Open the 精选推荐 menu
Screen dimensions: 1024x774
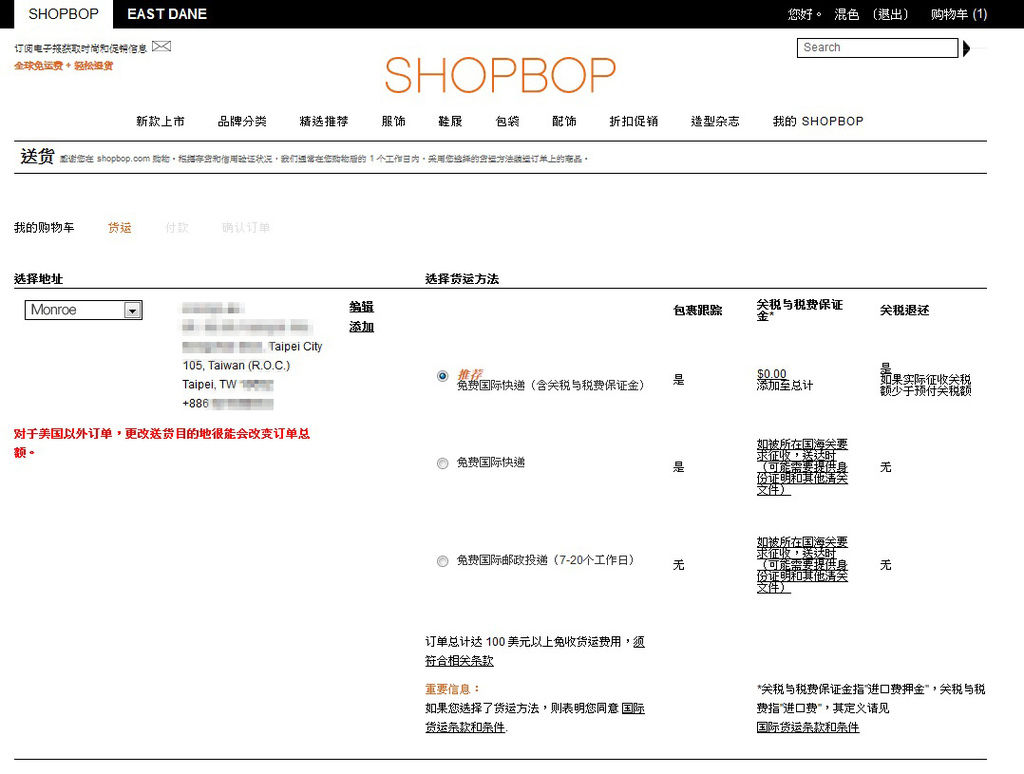(324, 121)
